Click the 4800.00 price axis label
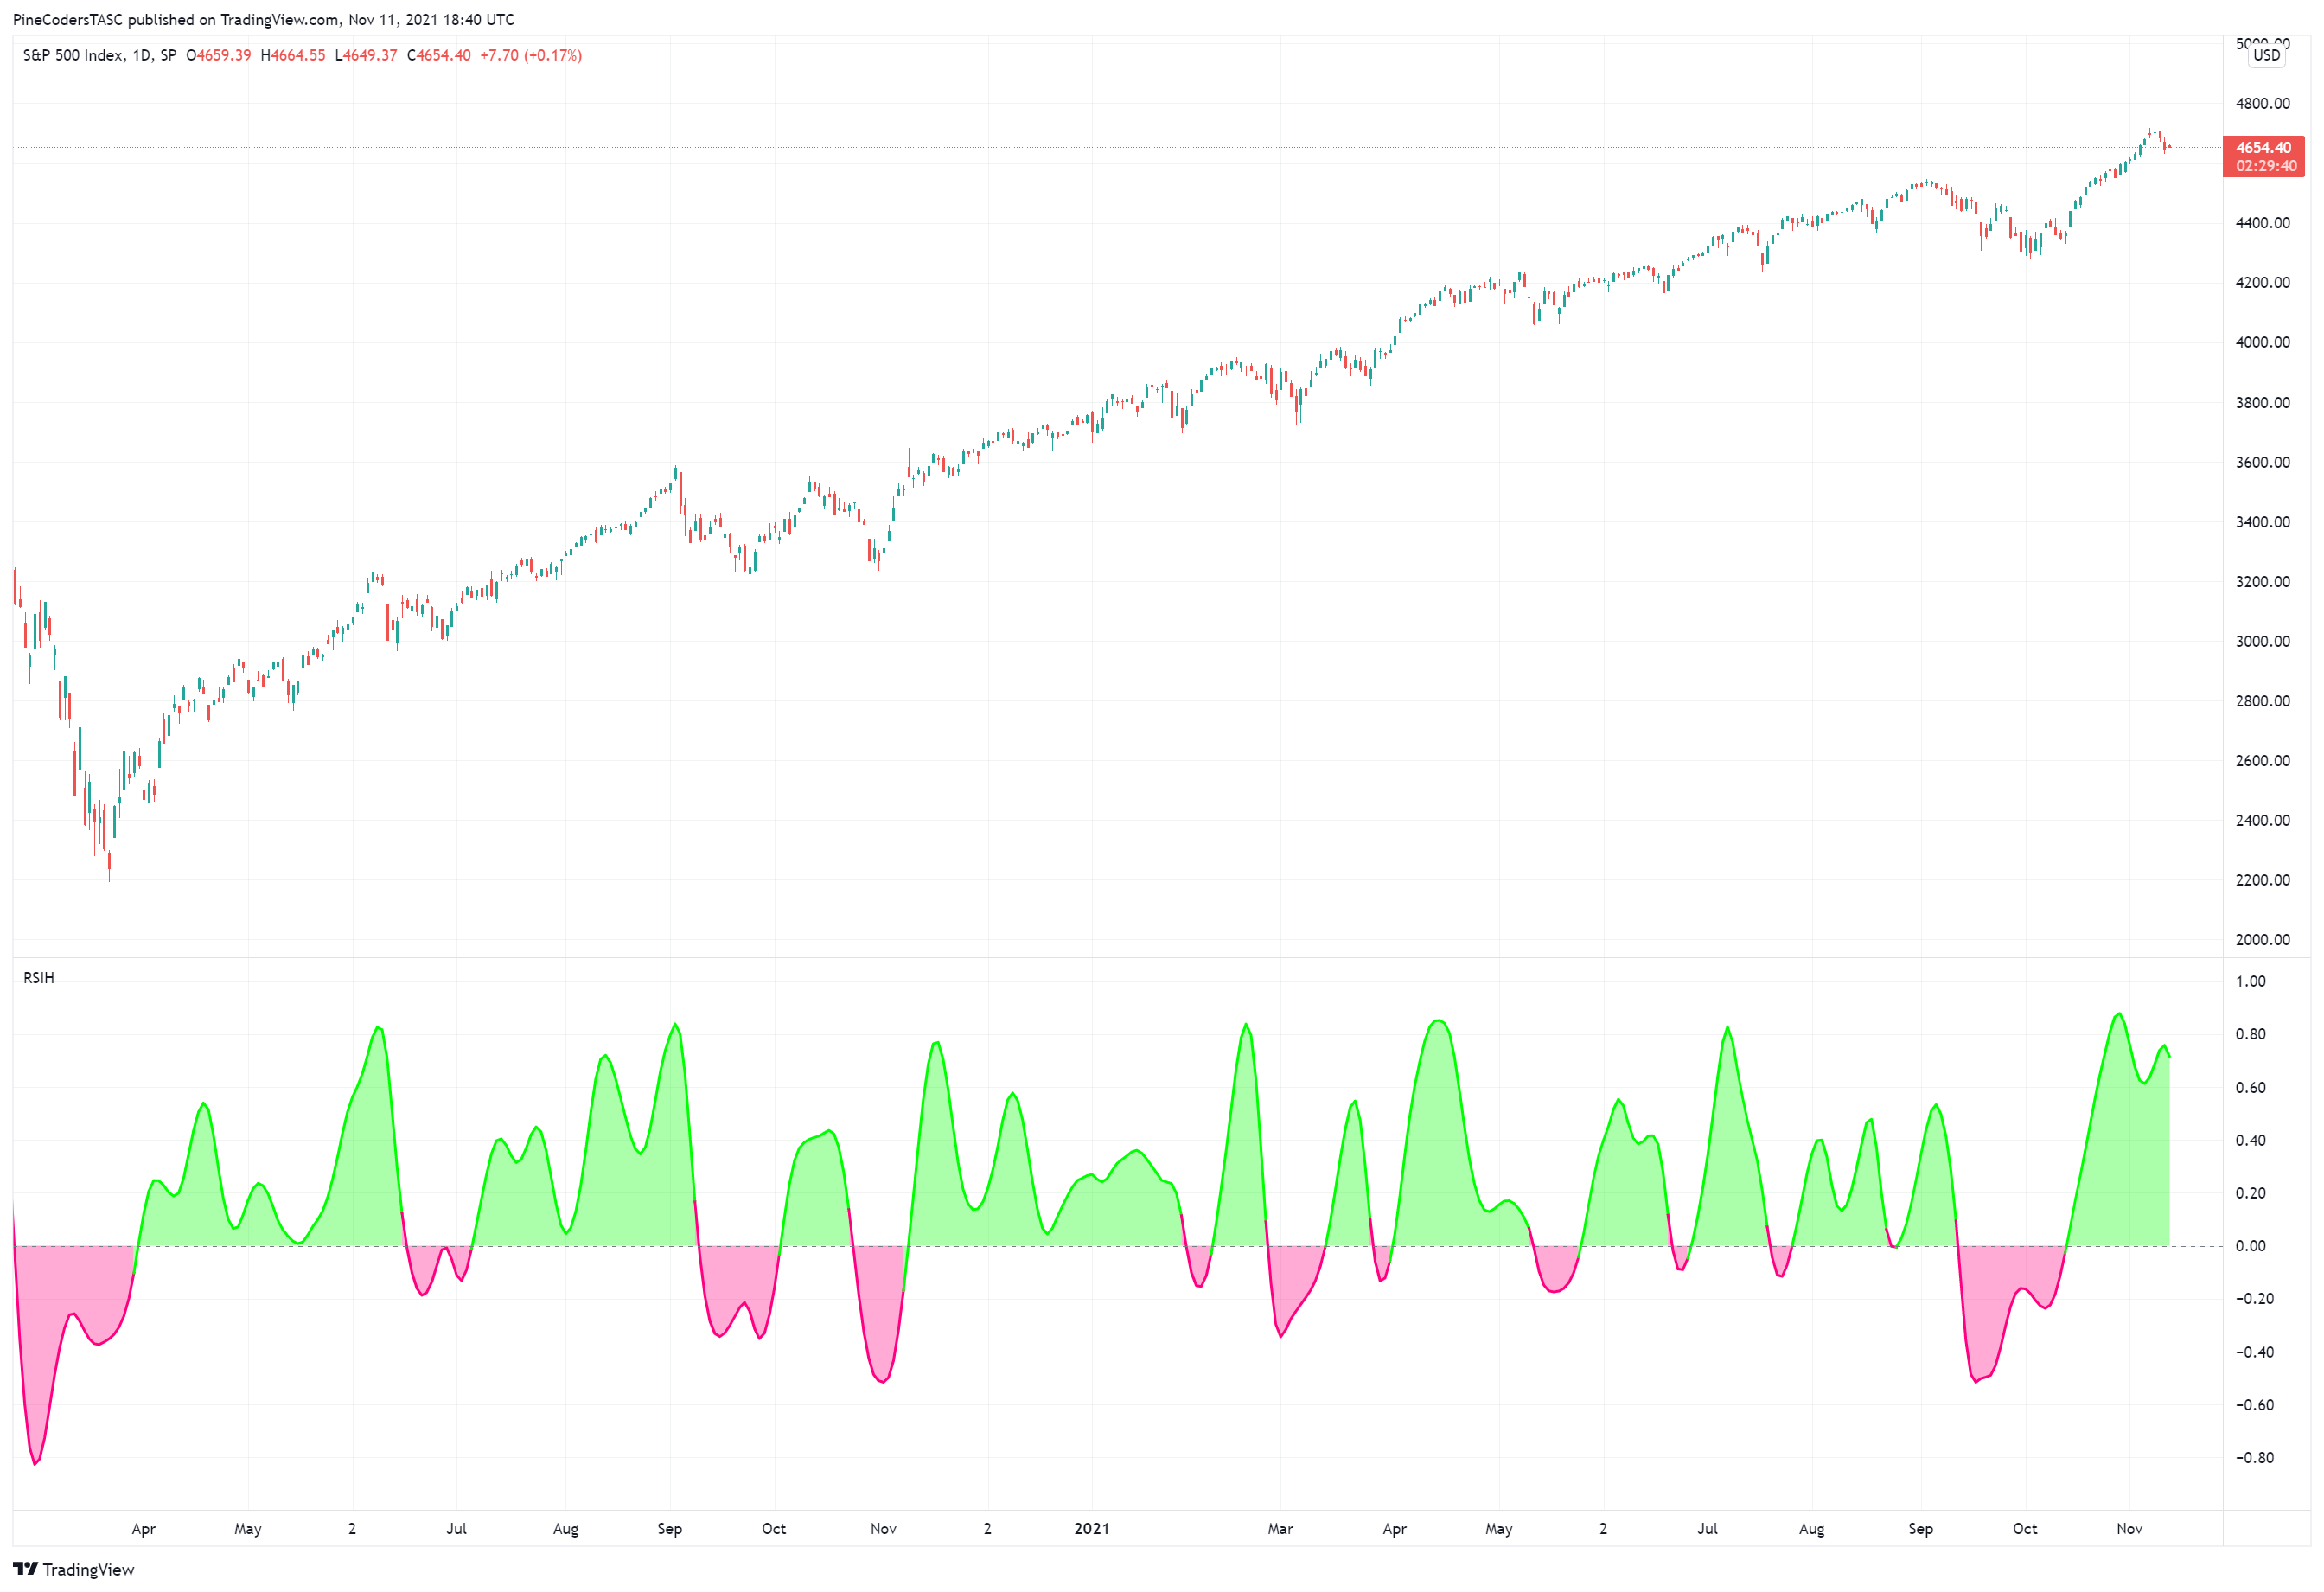Viewport: 2324px width, 1592px height. tap(2262, 103)
